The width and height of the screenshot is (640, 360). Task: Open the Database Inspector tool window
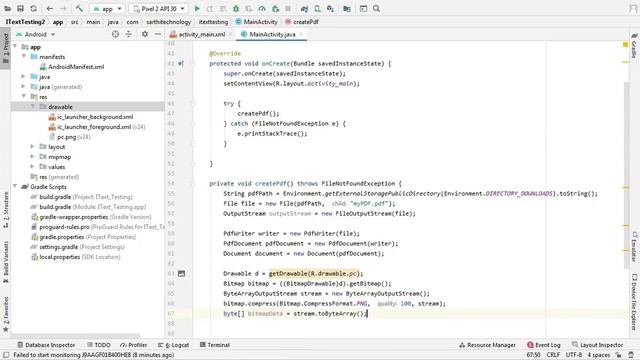[x=46, y=345]
